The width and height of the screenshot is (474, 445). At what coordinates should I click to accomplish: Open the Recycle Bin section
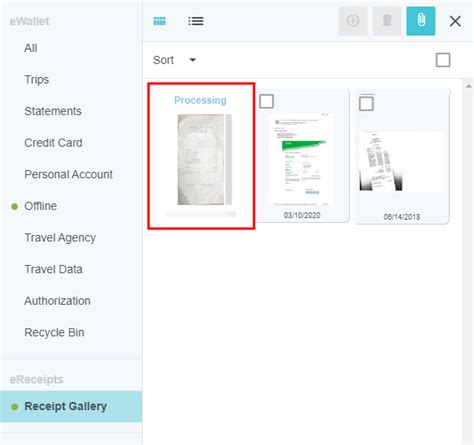point(54,332)
